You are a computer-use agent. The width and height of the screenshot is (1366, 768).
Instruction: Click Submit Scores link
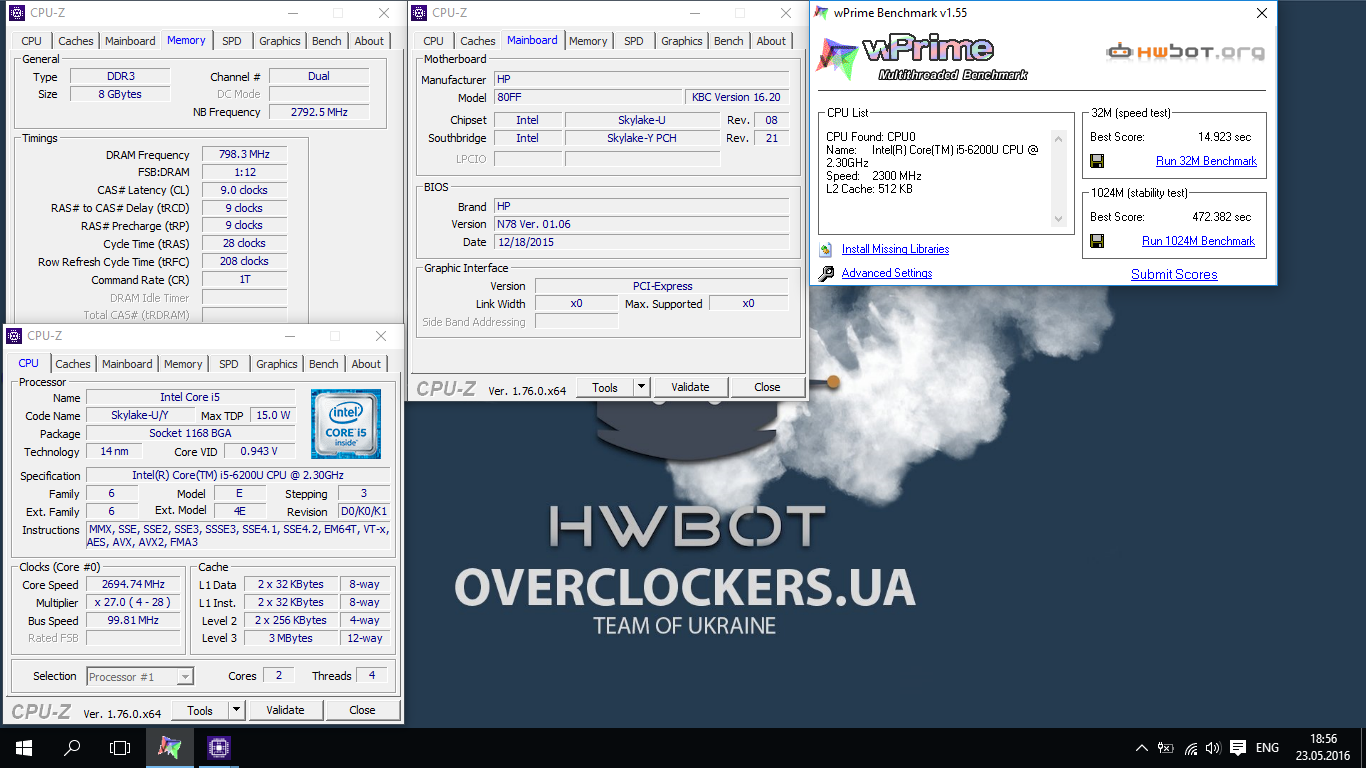(1174, 274)
